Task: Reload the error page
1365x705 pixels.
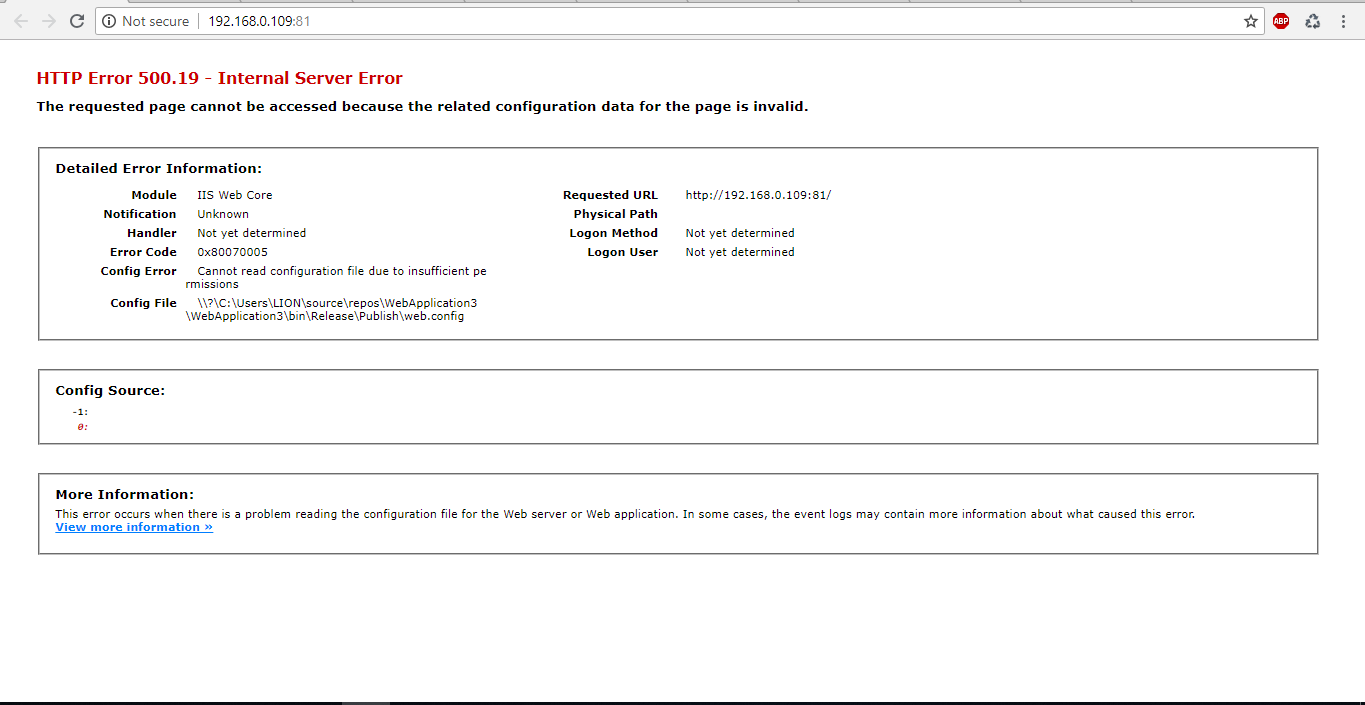Action: click(x=77, y=20)
